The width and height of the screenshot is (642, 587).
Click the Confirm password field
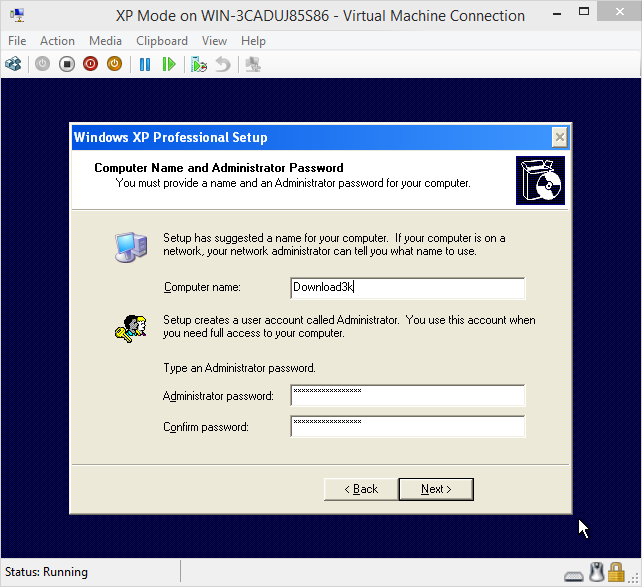point(407,427)
